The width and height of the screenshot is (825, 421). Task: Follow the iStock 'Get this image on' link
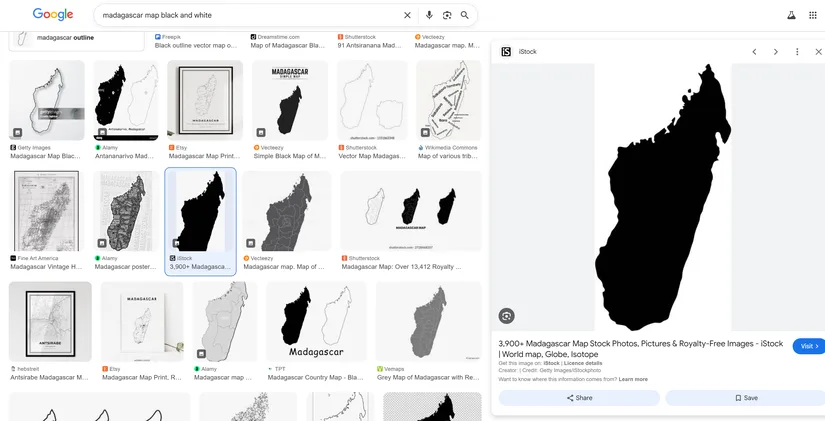[x=551, y=363]
